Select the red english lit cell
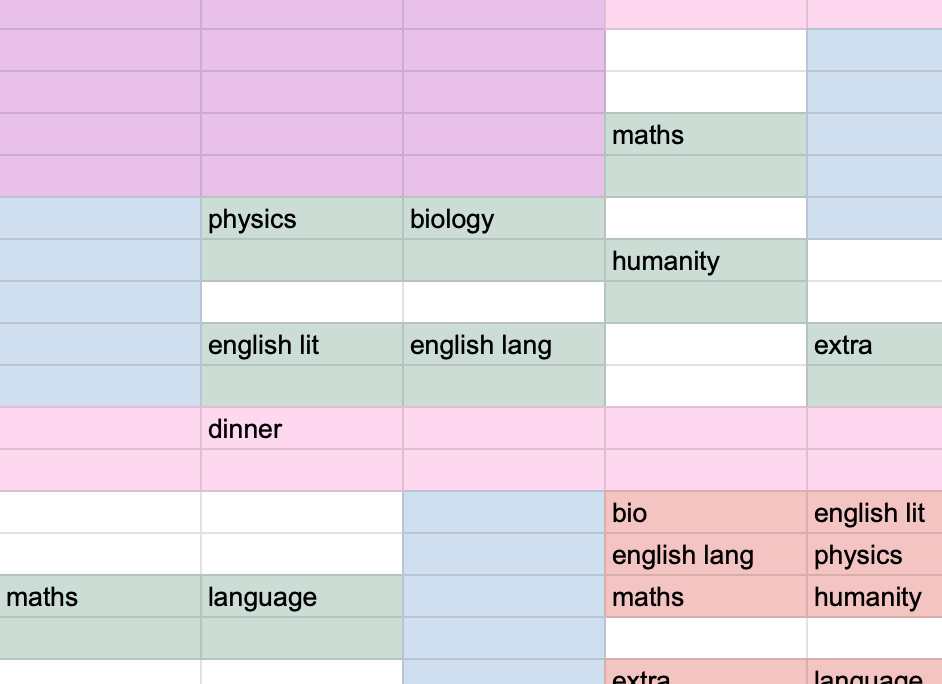Screen dimensions: 942x684 tap(873, 513)
